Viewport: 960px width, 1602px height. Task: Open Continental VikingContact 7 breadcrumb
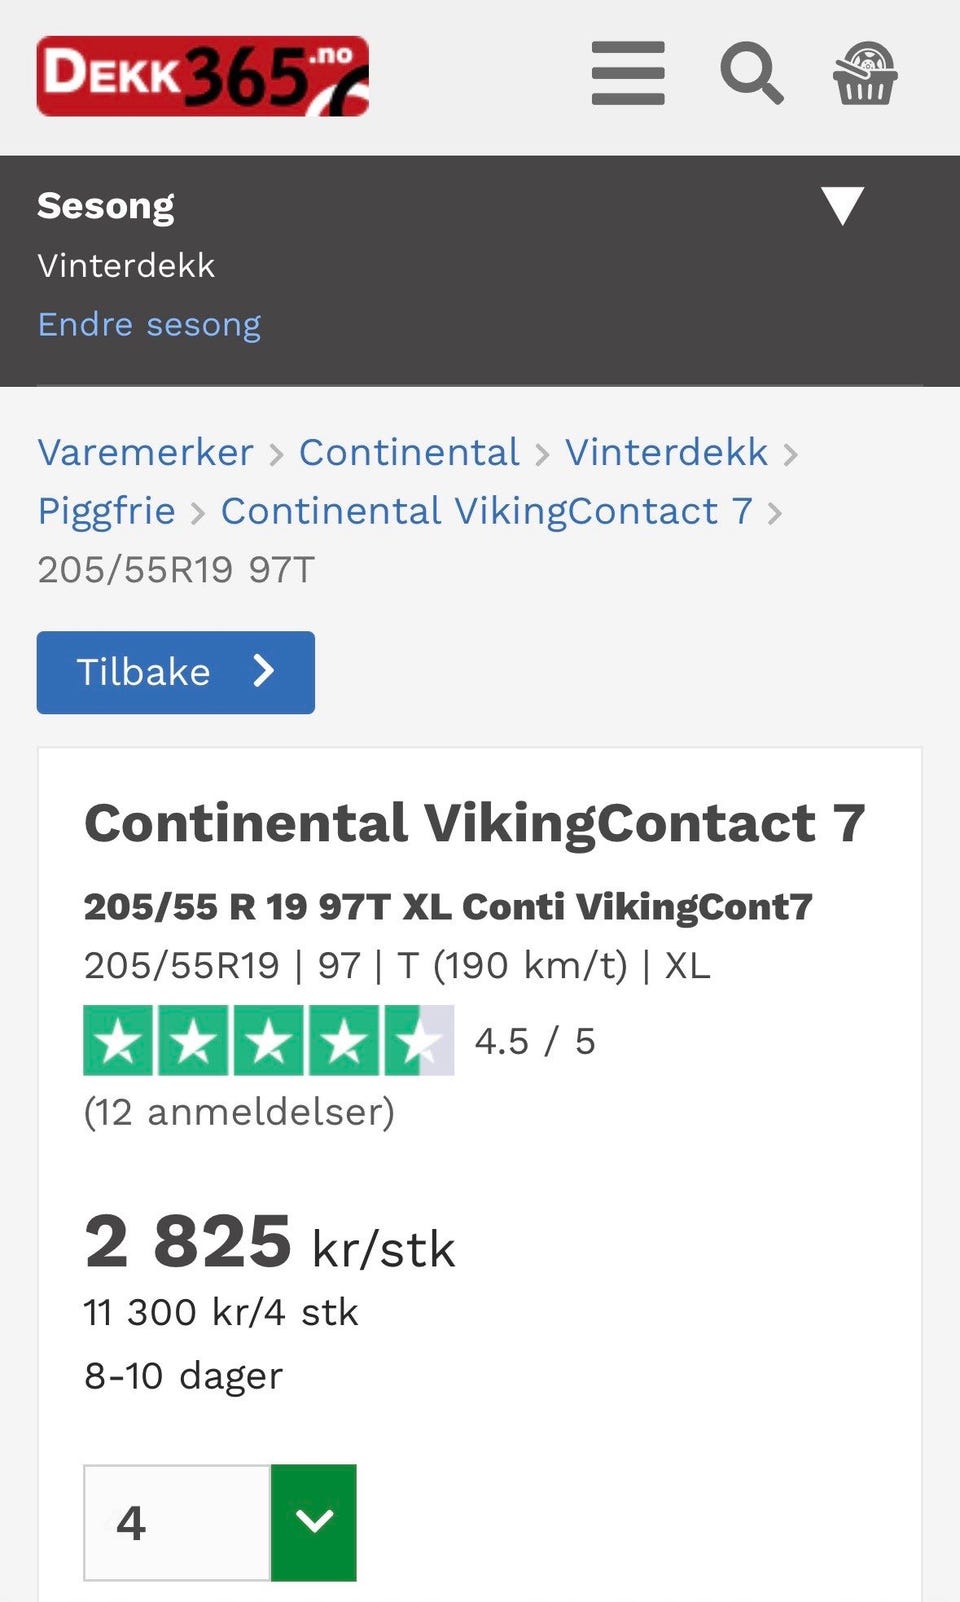click(486, 511)
